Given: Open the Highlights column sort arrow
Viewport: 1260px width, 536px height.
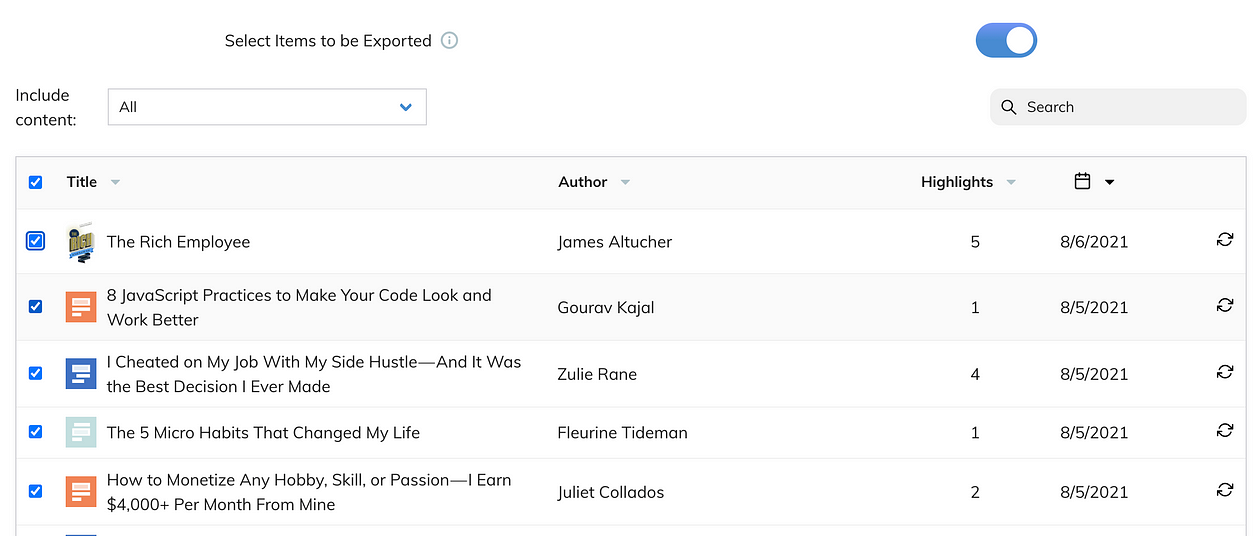Looking at the screenshot, I should point(1011,182).
